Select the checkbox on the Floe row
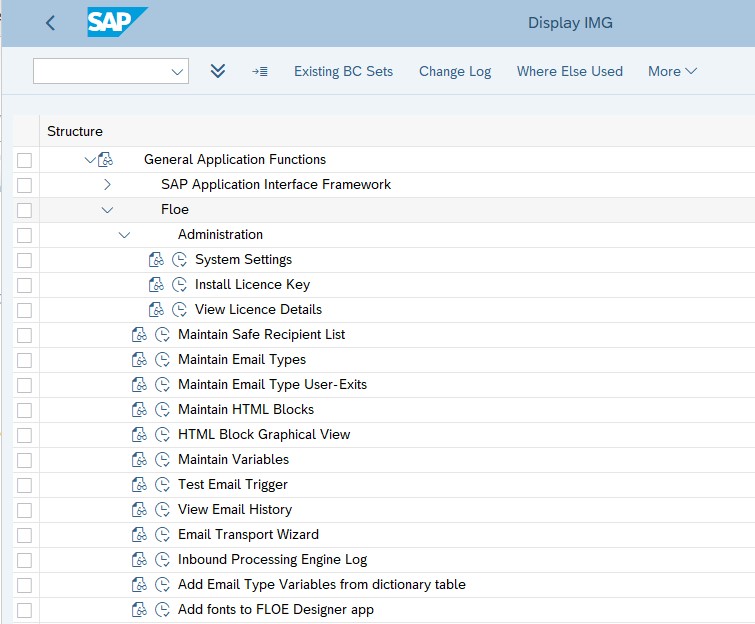 tap(25, 210)
